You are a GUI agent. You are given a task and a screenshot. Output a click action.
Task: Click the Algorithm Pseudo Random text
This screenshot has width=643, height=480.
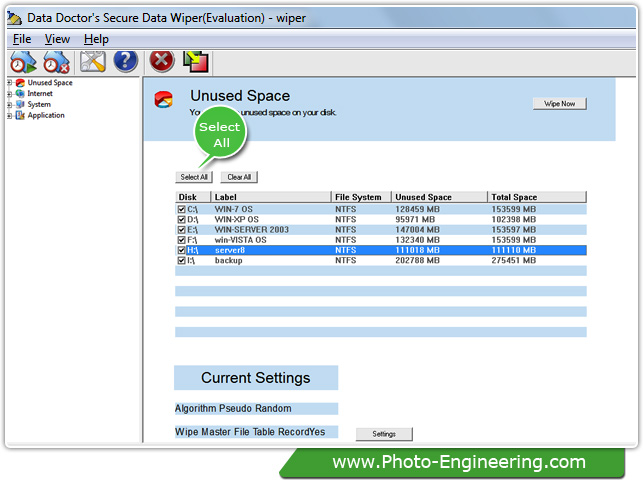tap(233, 409)
